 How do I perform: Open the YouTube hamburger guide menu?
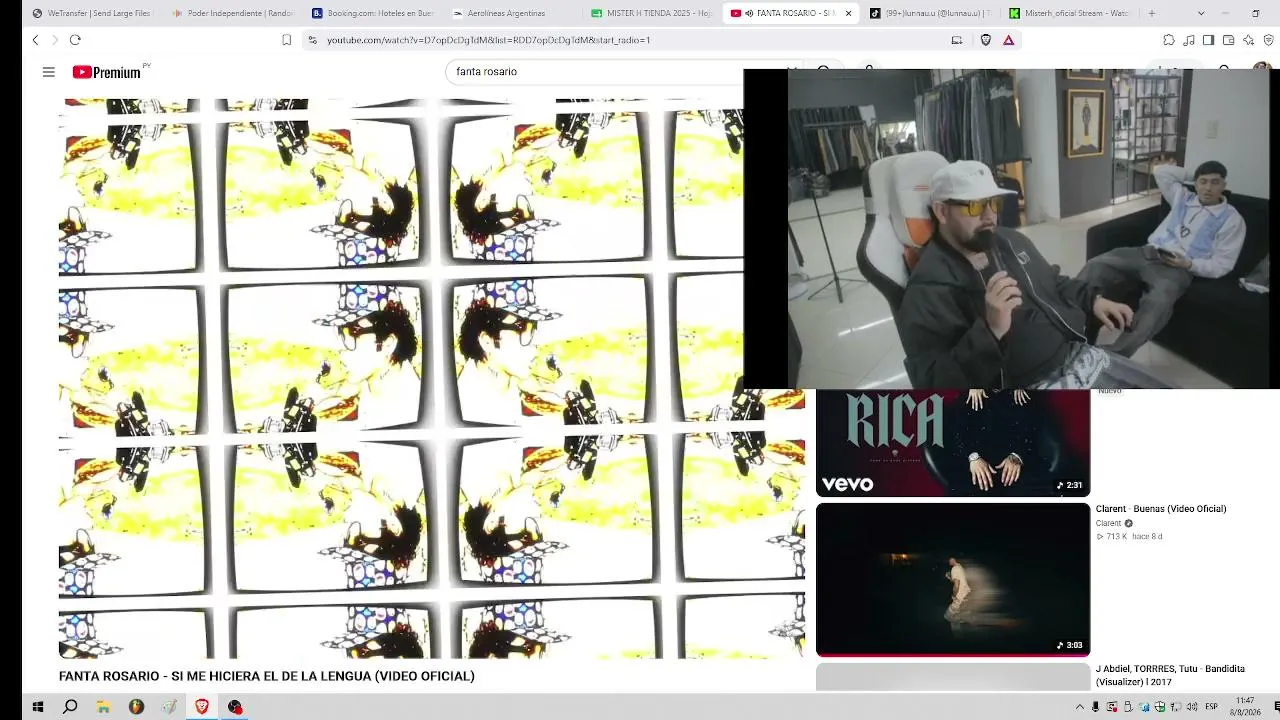(x=48, y=72)
